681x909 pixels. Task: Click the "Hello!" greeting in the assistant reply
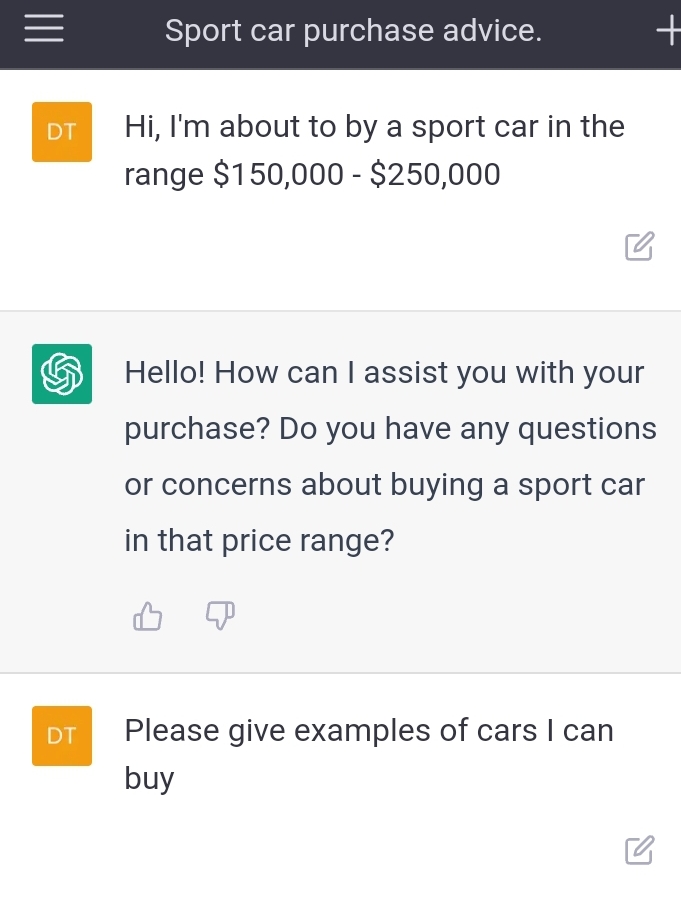tap(165, 373)
